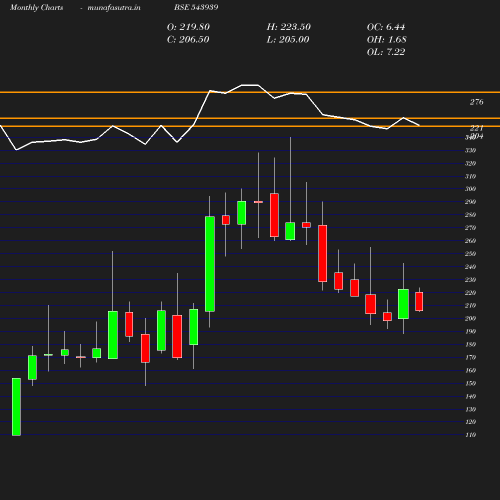Click the first tall green candle at far left
Screen dimensions: 500x500
pyautogui.click(x=16, y=407)
